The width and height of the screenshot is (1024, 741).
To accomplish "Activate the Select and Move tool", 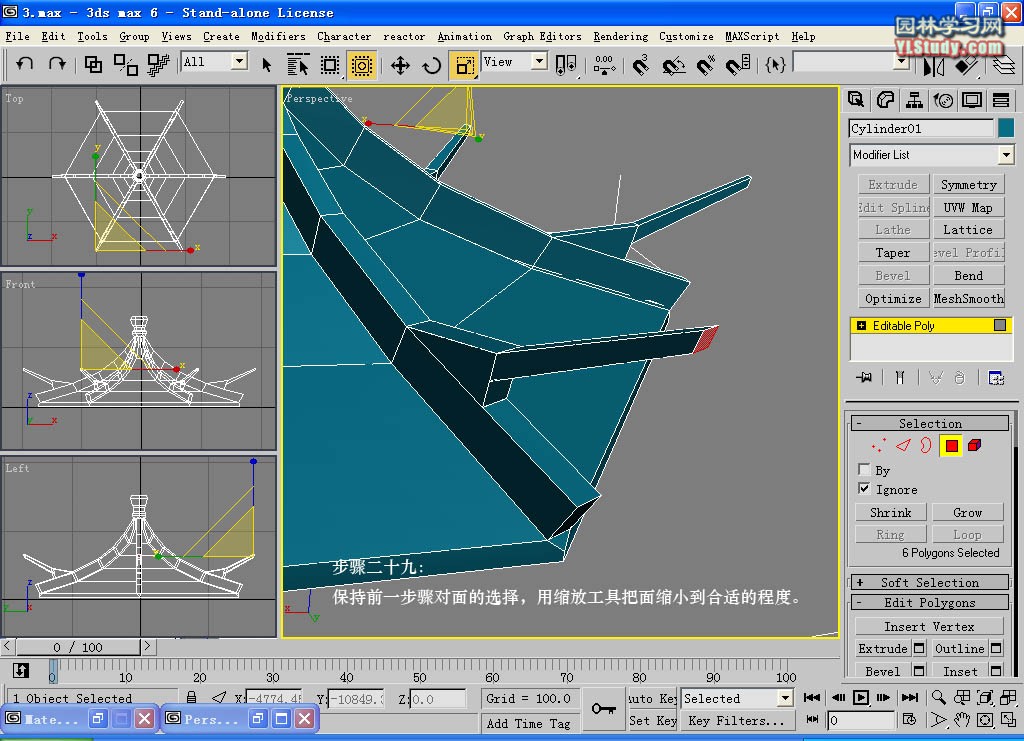I will click(400, 65).
